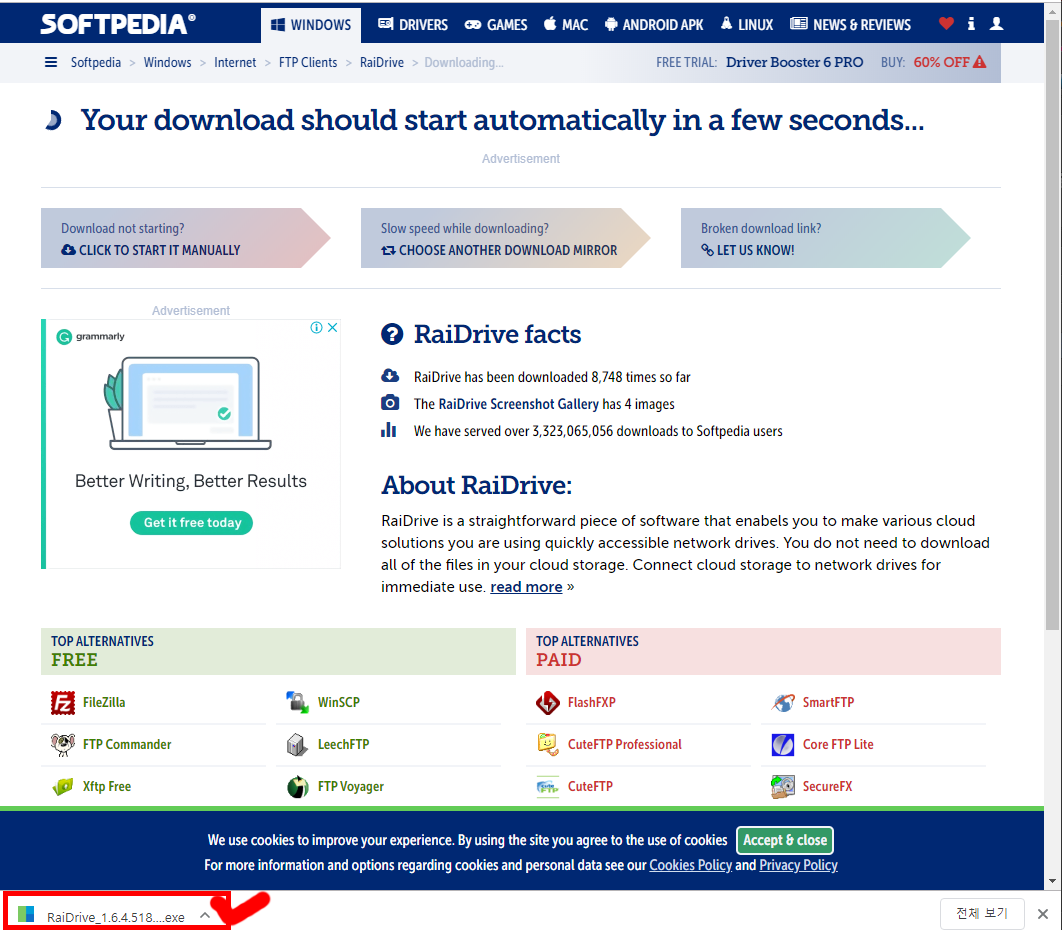Screen dimensions: 1062x930
Task: Open the LeechFTP alternative link
Action: pos(343,744)
